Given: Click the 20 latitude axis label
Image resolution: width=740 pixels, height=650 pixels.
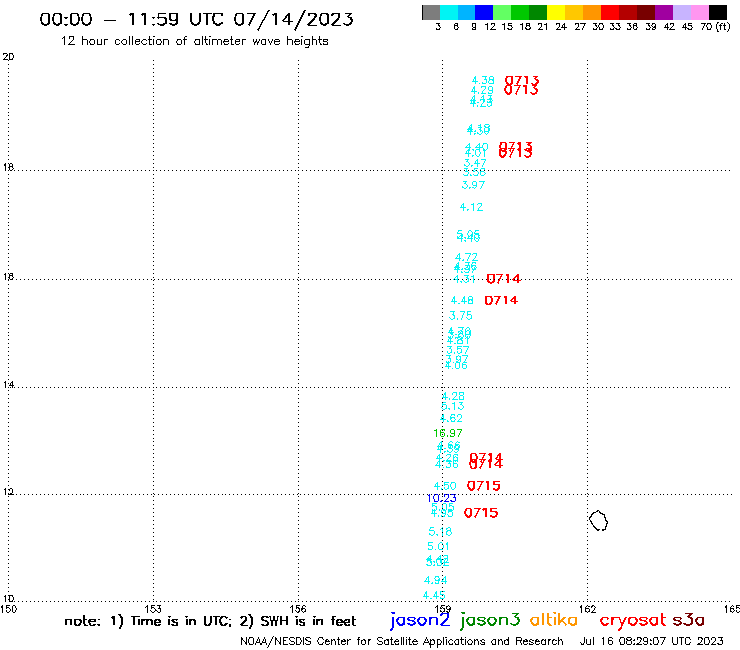Looking at the screenshot, I should point(8,57).
